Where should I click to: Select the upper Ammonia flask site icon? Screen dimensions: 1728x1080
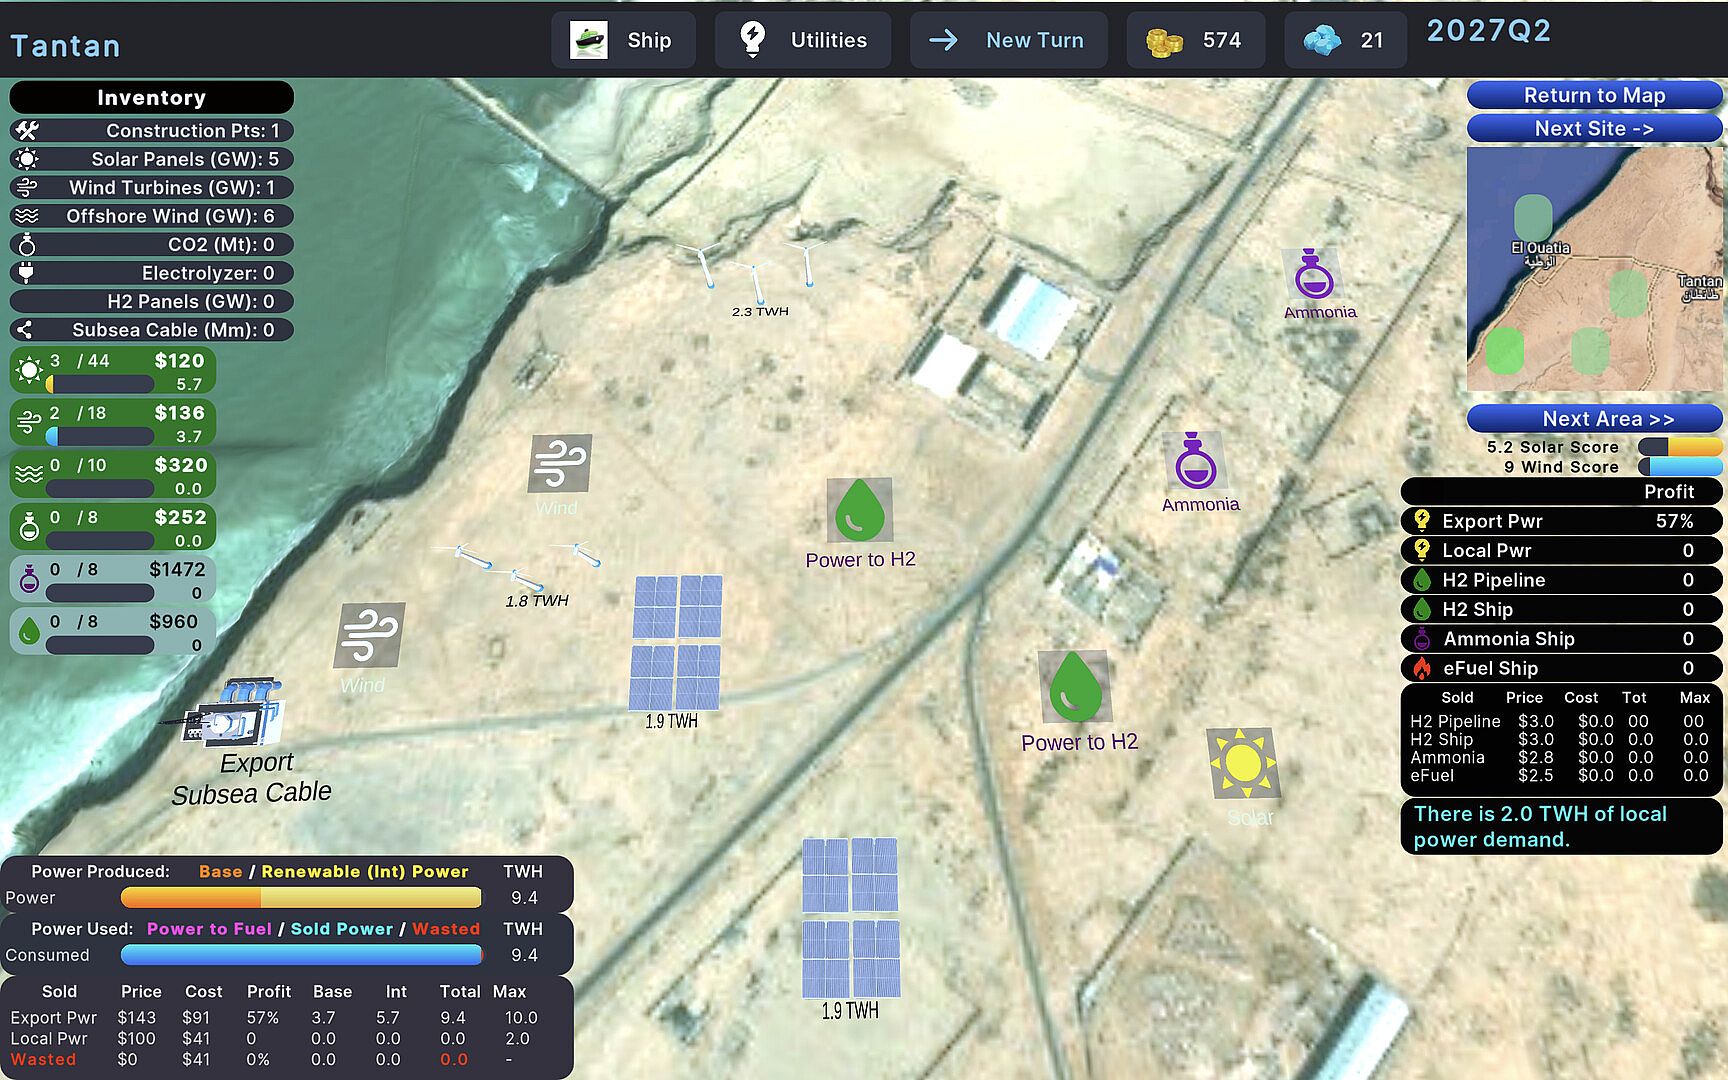1313,275
